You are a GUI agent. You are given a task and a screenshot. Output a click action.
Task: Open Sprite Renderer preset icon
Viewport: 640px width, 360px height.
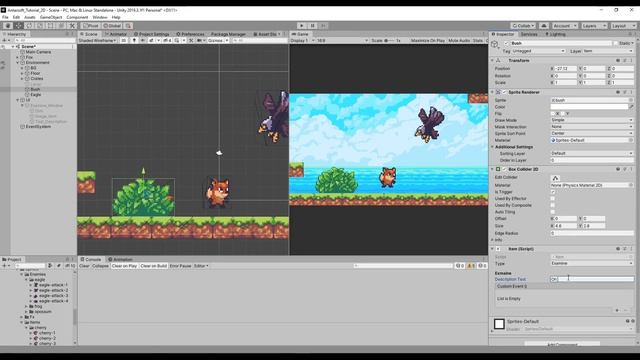pyautogui.click(x=624, y=92)
